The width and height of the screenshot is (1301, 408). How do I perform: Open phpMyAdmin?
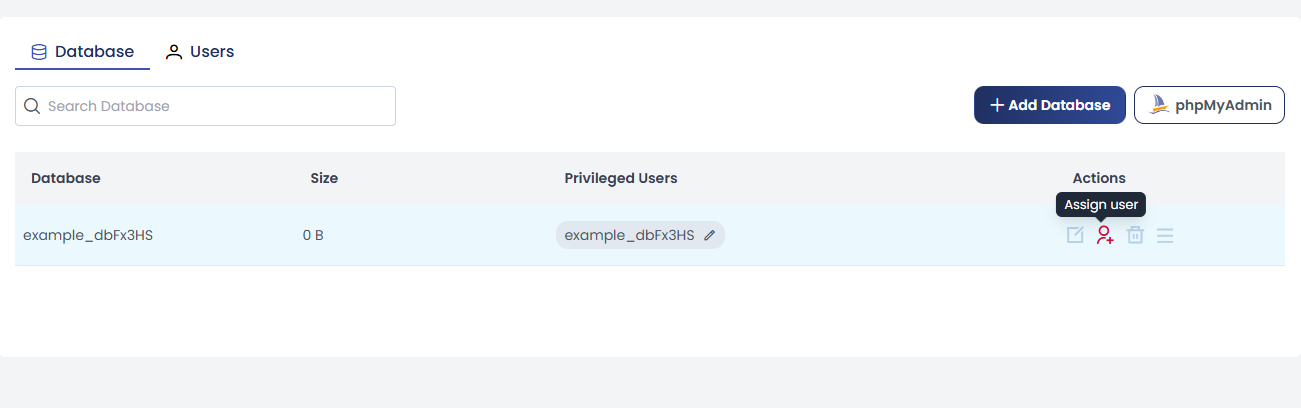pyautogui.click(x=1209, y=105)
